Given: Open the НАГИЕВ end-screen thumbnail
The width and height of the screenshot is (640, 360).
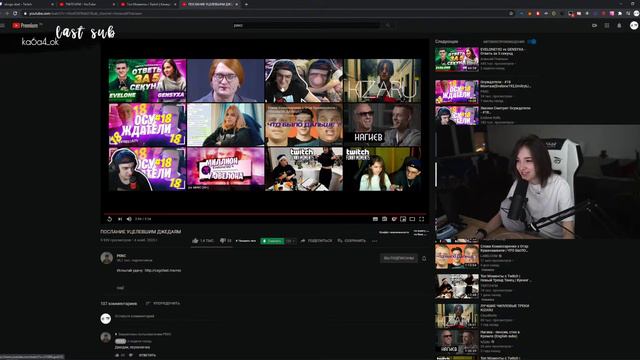Looking at the screenshot, I should point(382,124).
